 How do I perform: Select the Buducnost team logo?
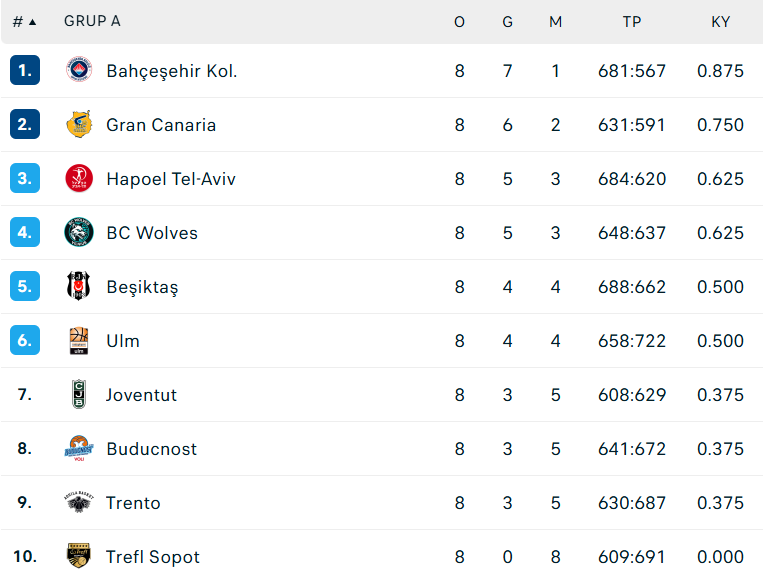coord(79,448)
